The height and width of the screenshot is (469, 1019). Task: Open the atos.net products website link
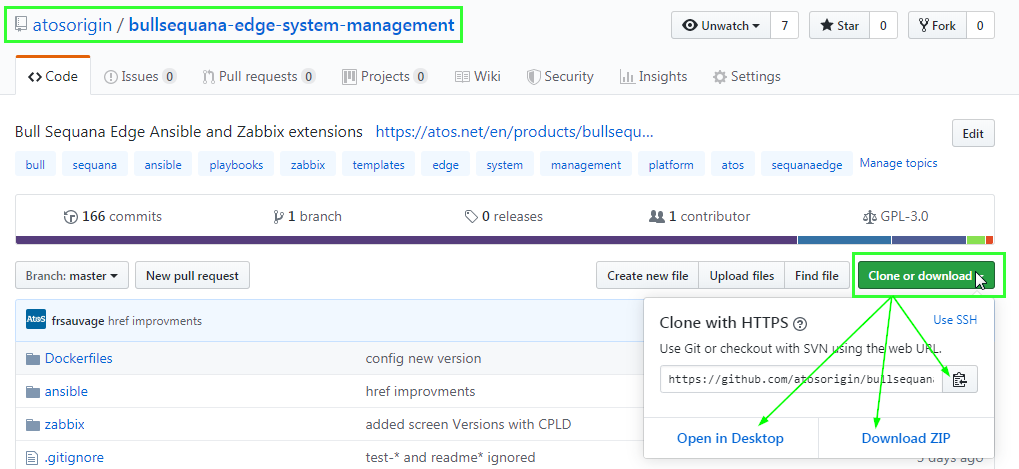[x=515, y=132]
